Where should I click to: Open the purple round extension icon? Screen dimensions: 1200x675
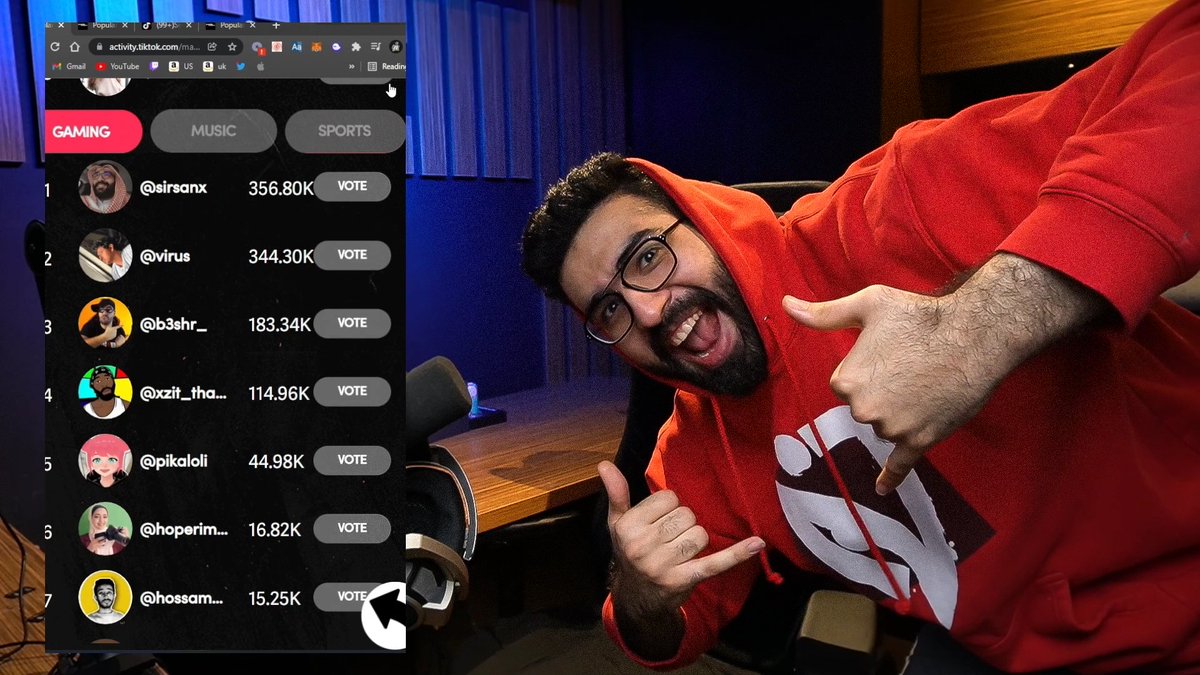click(x=336, y=46)
